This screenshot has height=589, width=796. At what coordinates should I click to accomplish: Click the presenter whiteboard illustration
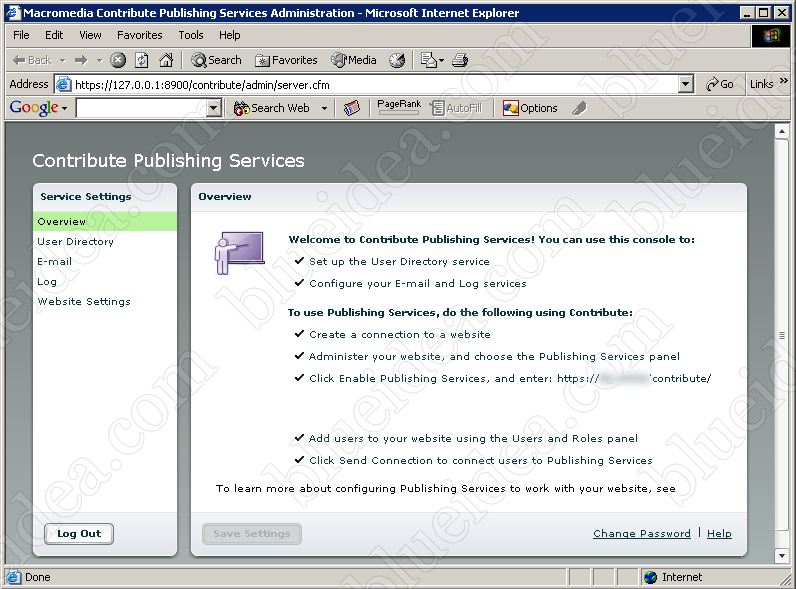pyautogui.click(x=239, y=253)
